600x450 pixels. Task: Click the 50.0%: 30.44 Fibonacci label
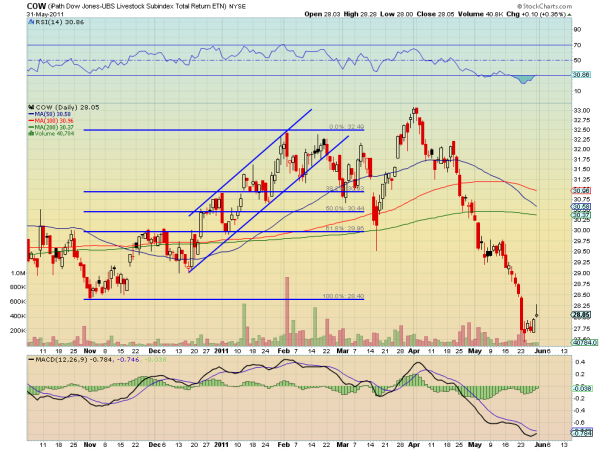(345, 209)
